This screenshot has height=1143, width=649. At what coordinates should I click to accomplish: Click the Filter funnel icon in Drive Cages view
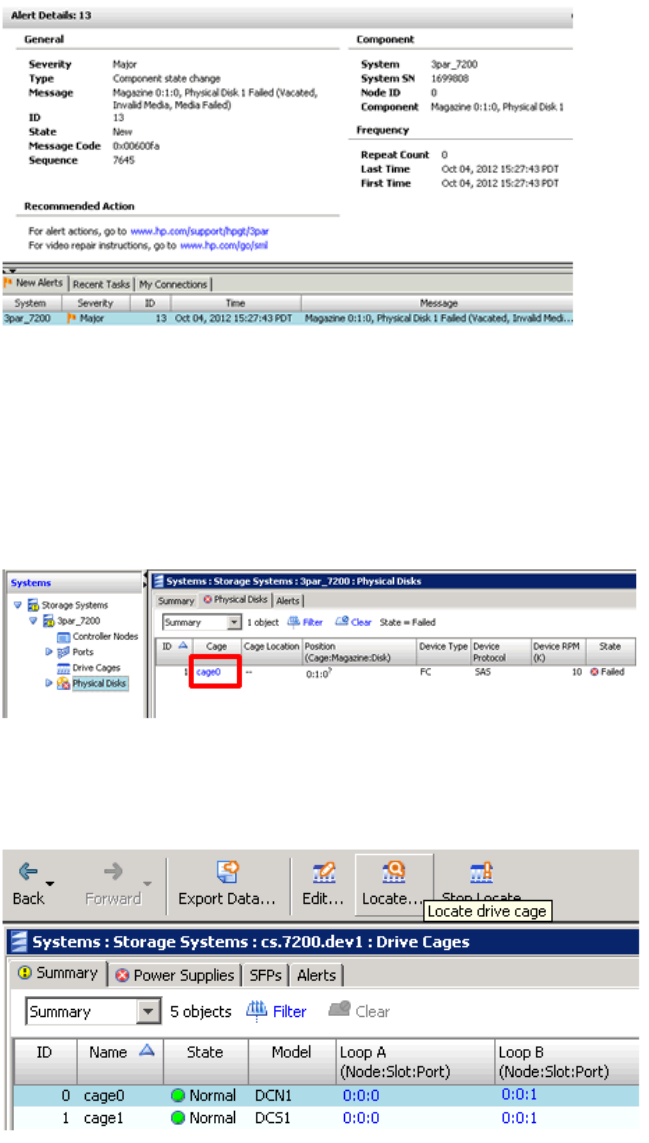[256, 1010]
